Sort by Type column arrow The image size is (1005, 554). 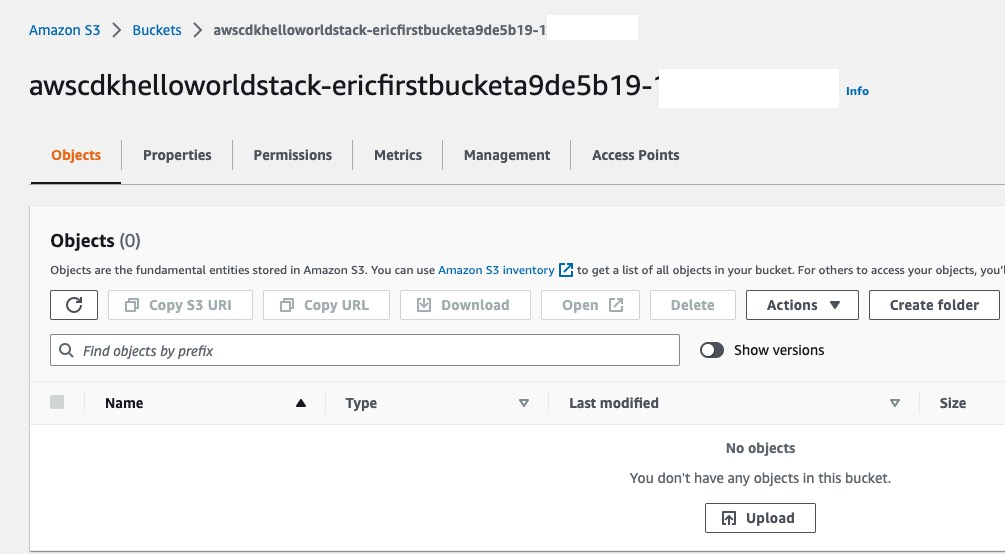[524, 403]
